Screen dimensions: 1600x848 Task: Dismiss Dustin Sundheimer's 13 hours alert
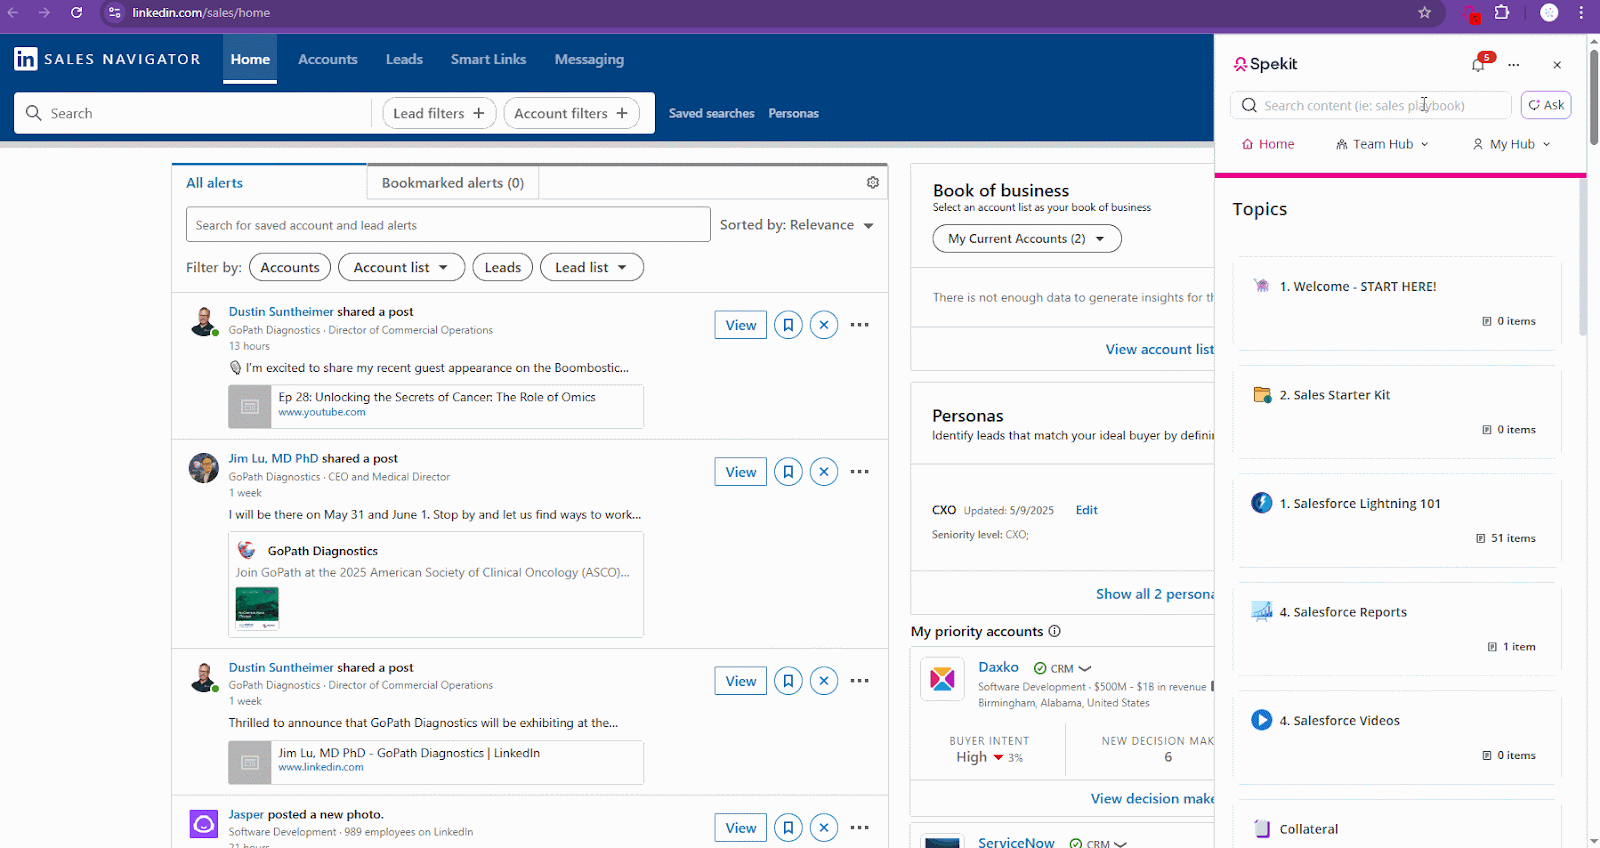(x=824, y=325)
